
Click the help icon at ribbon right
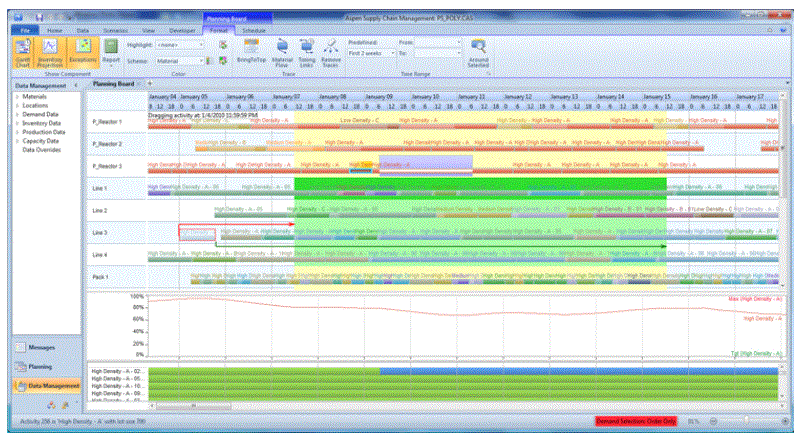[x=783, y=30]
